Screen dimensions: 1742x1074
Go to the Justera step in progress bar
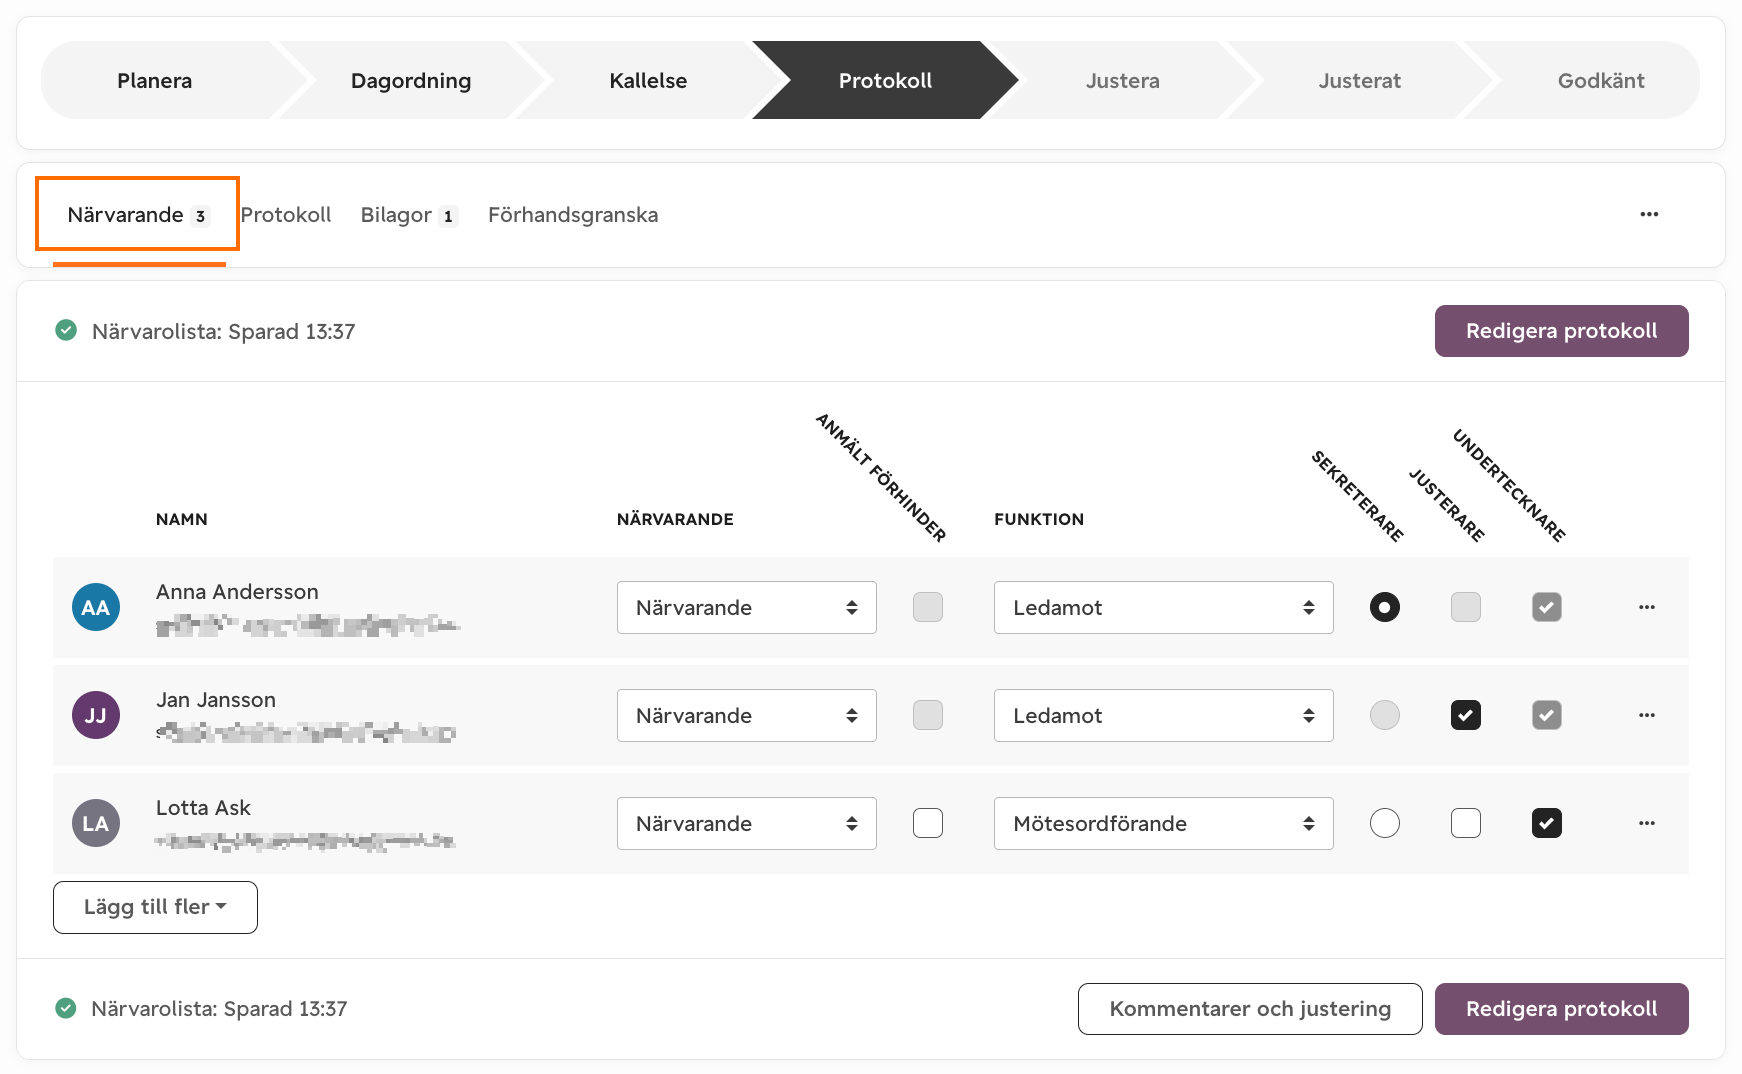[x=1123, y=80]
